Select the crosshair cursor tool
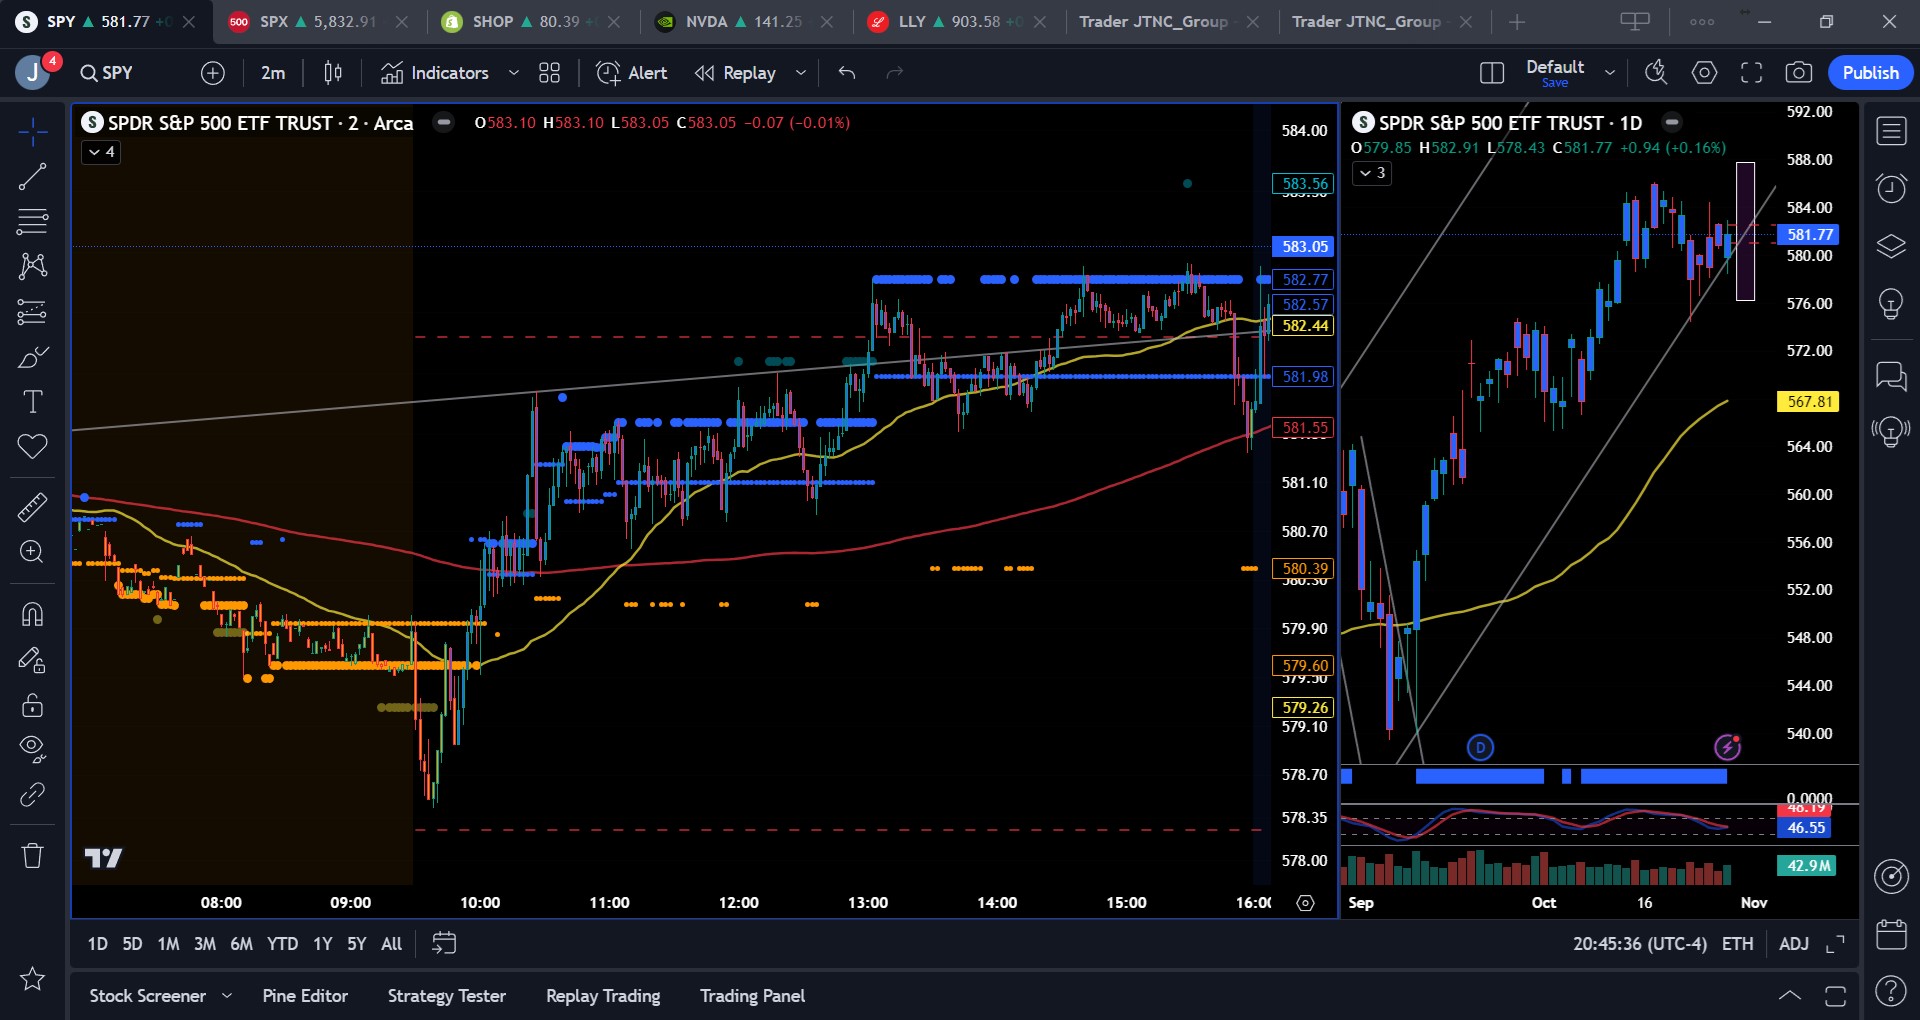This screenshot has width=1920, height=1020. click(x=32, y=131)
